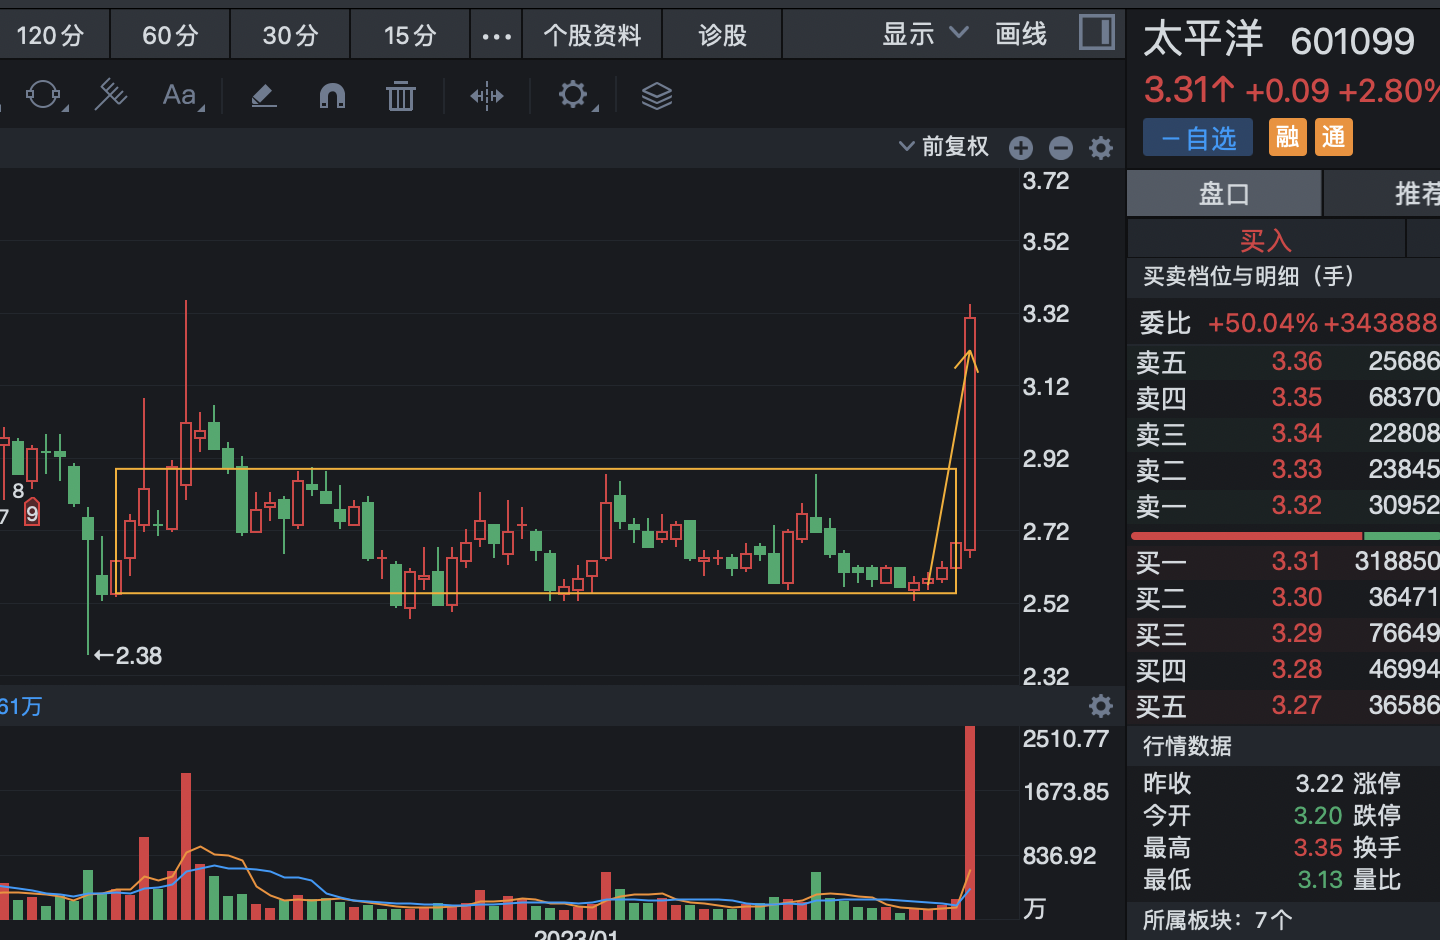Expand the 显示 dropdown menu
1440x940 pixels.
pyautogui.click(x=924, y=35)
